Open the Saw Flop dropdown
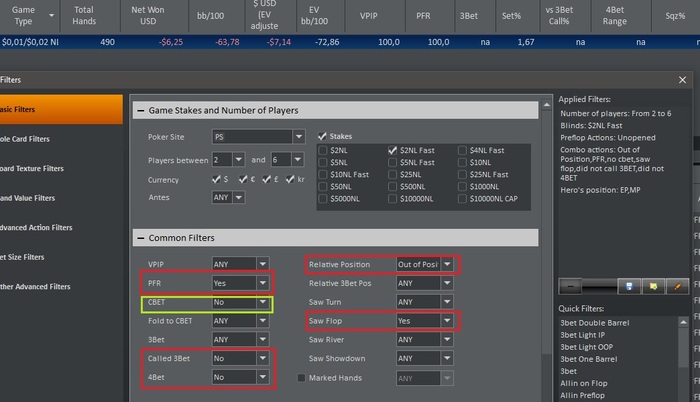This screenshot has height=402, width=700. pyautogui.click(x=448, y=322)
